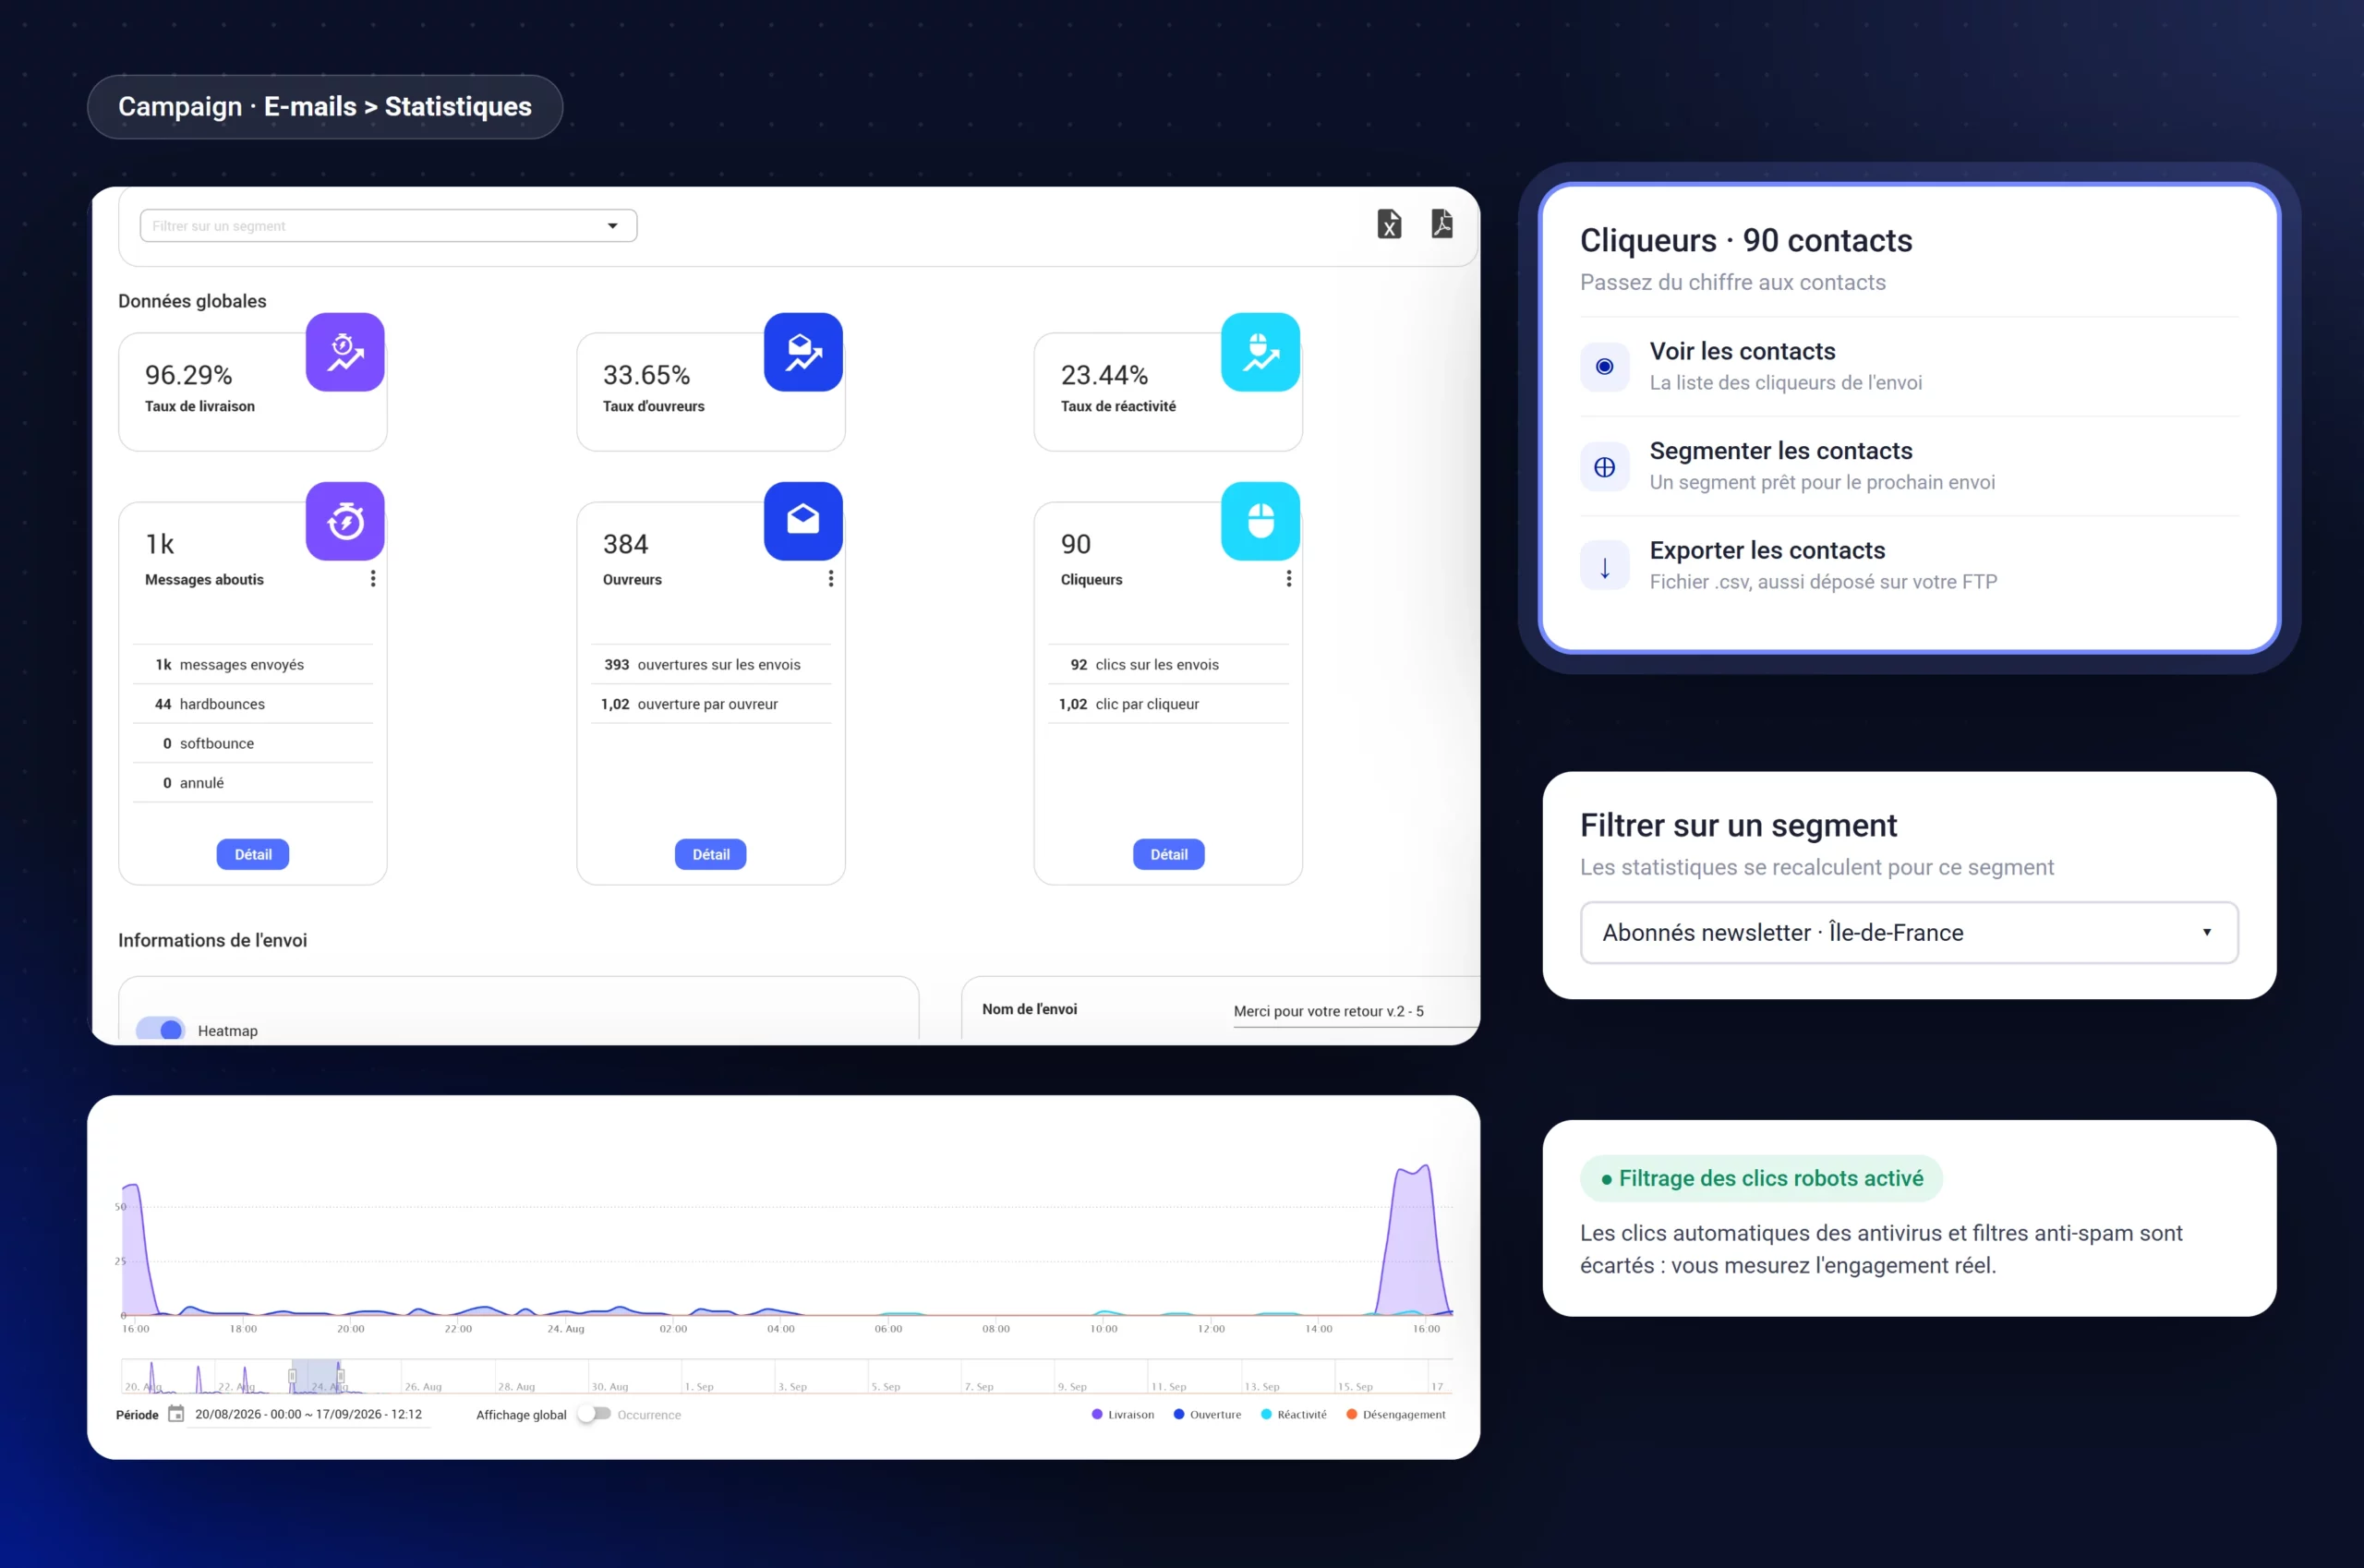Screen dimensions: 2364x1568
Task: Click 'Filtrage des clics robots activé' badge
Action: coord(1761,1179)
